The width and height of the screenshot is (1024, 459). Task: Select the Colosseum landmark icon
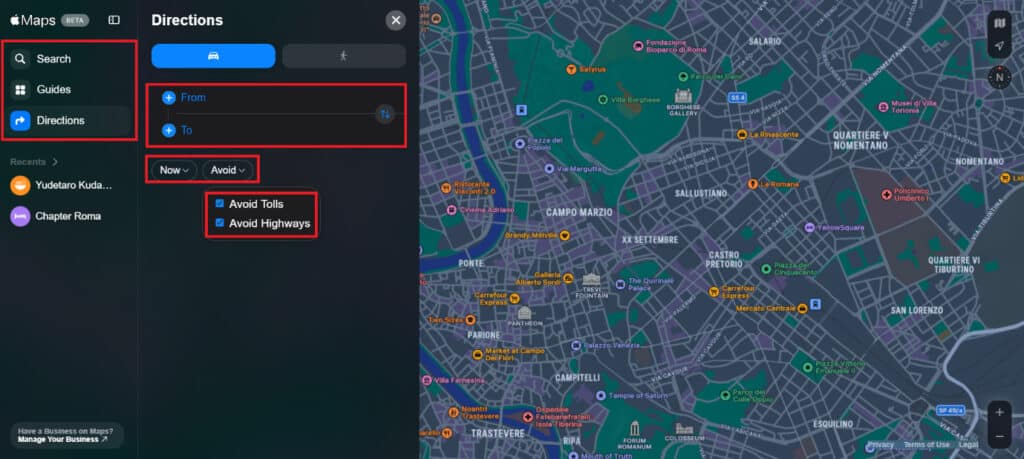[x=683, y=429]
